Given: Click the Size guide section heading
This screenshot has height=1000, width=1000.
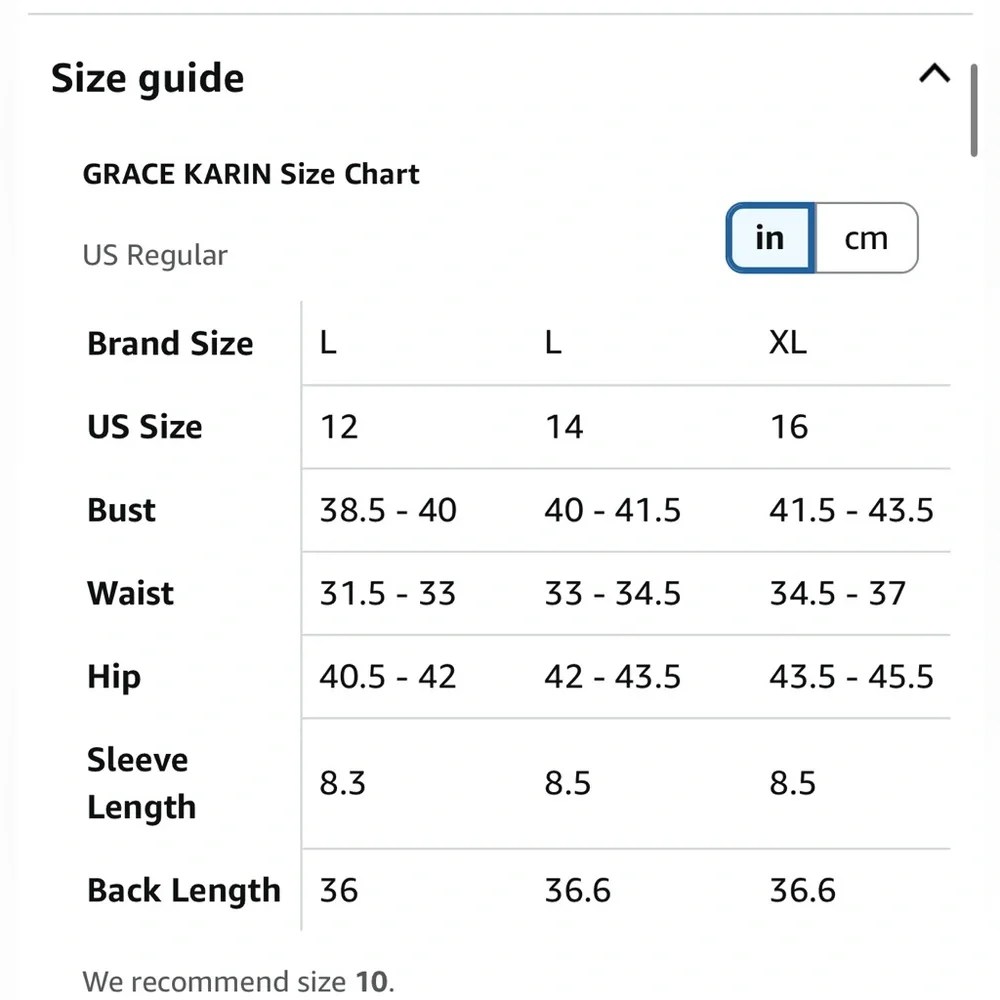Looking at the screenshot, I should [x=148, y=78].
